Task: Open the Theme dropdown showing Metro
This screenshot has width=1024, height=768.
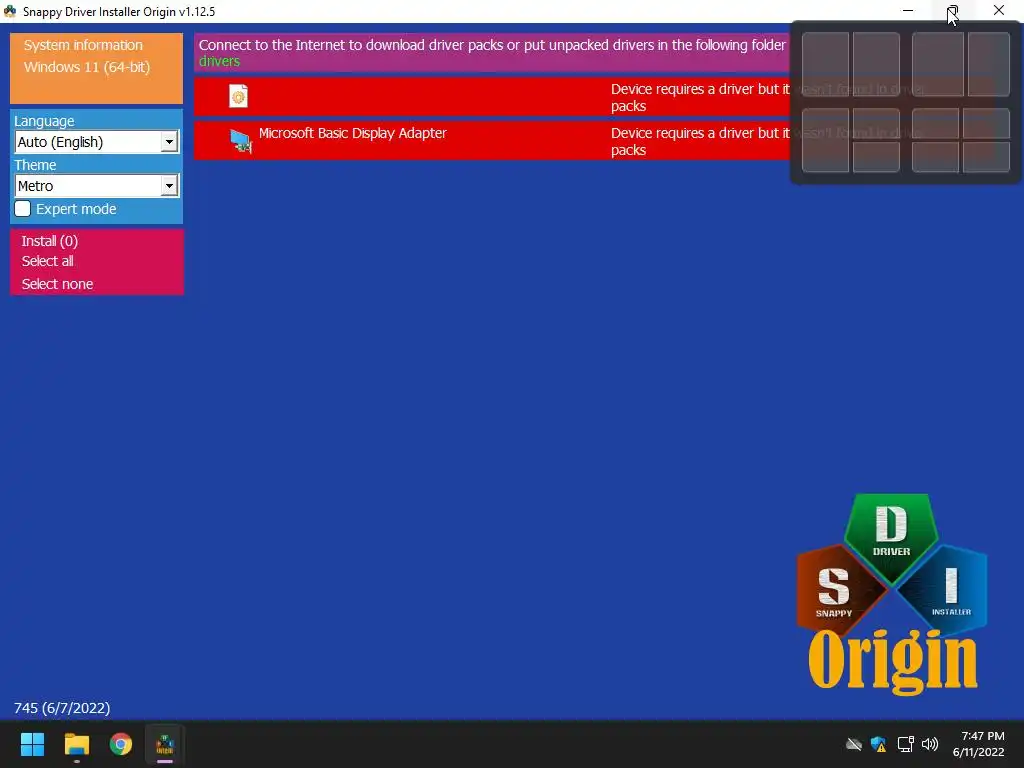Action: pyautogui.click(x=97, y=185)
